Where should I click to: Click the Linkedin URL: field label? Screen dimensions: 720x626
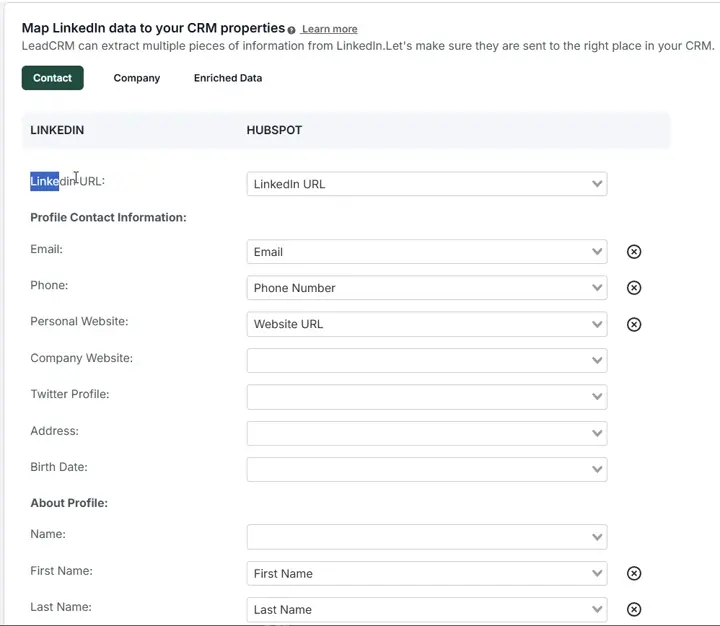tap(68, 181)
